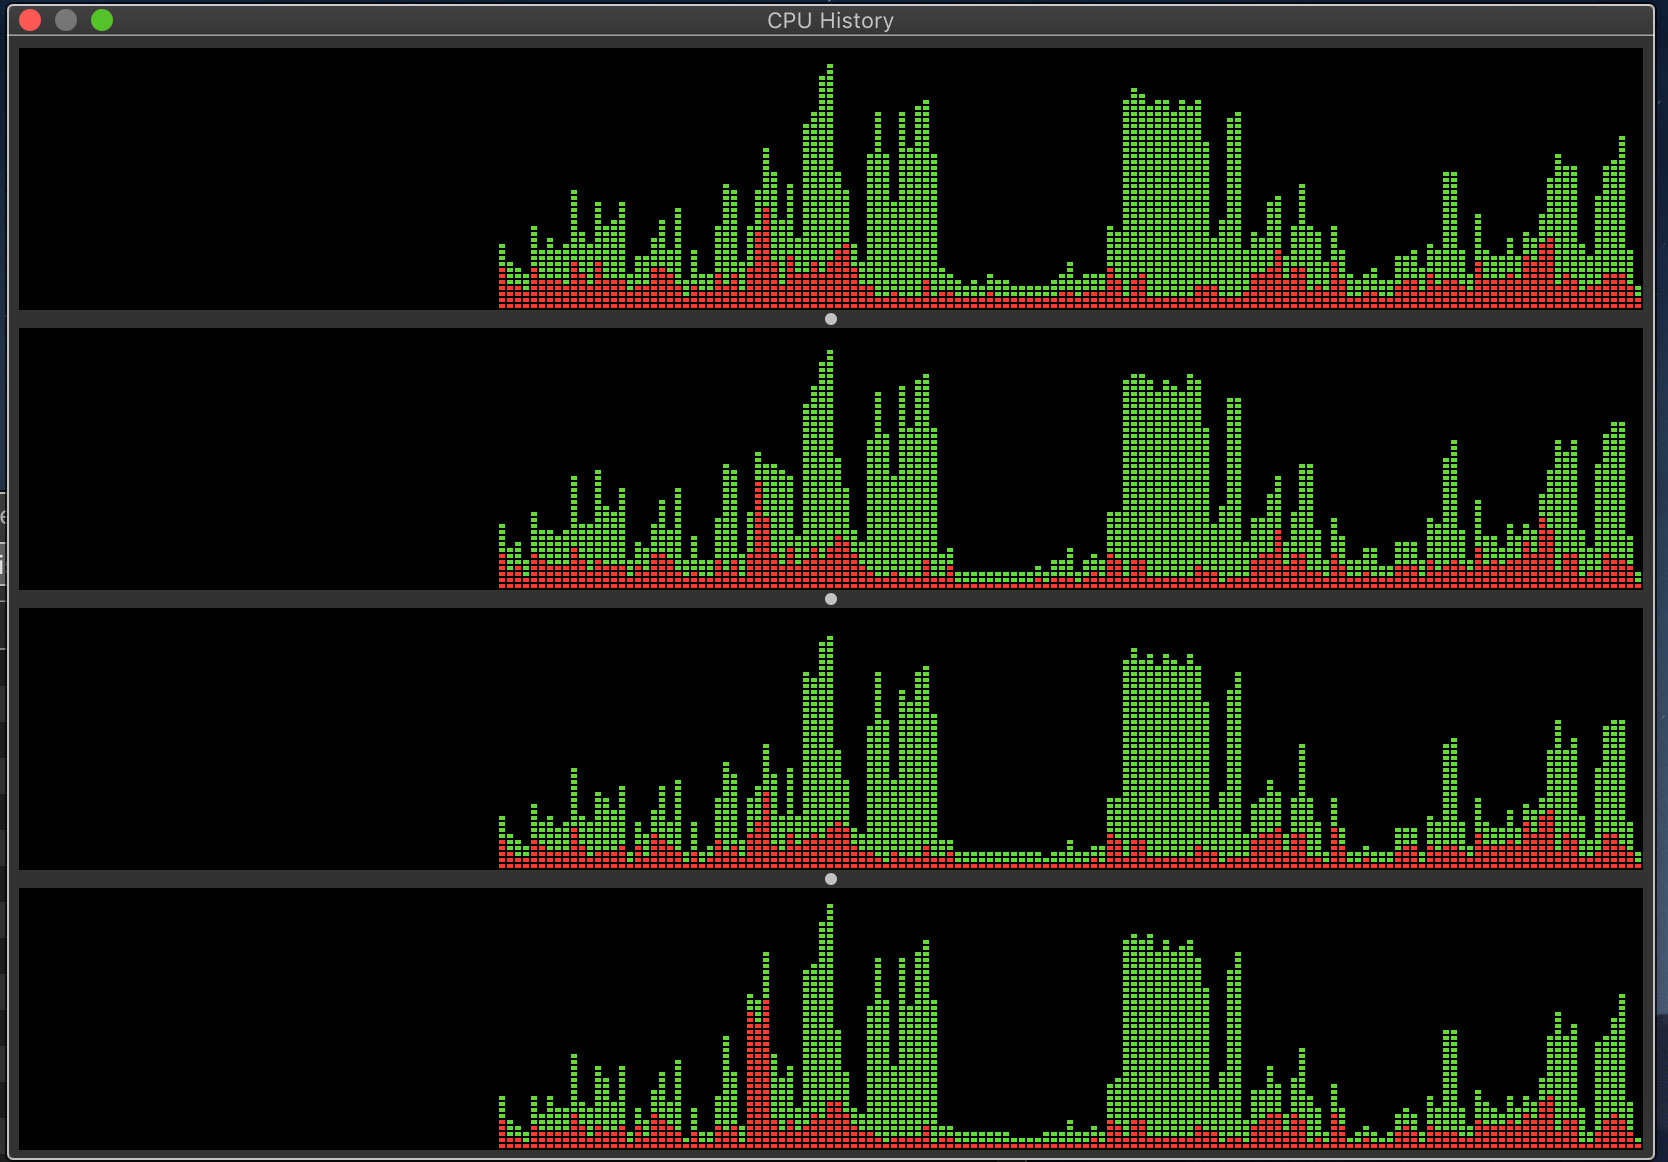
Task: Close the CPU History window
Action: [x=30, y=20]
